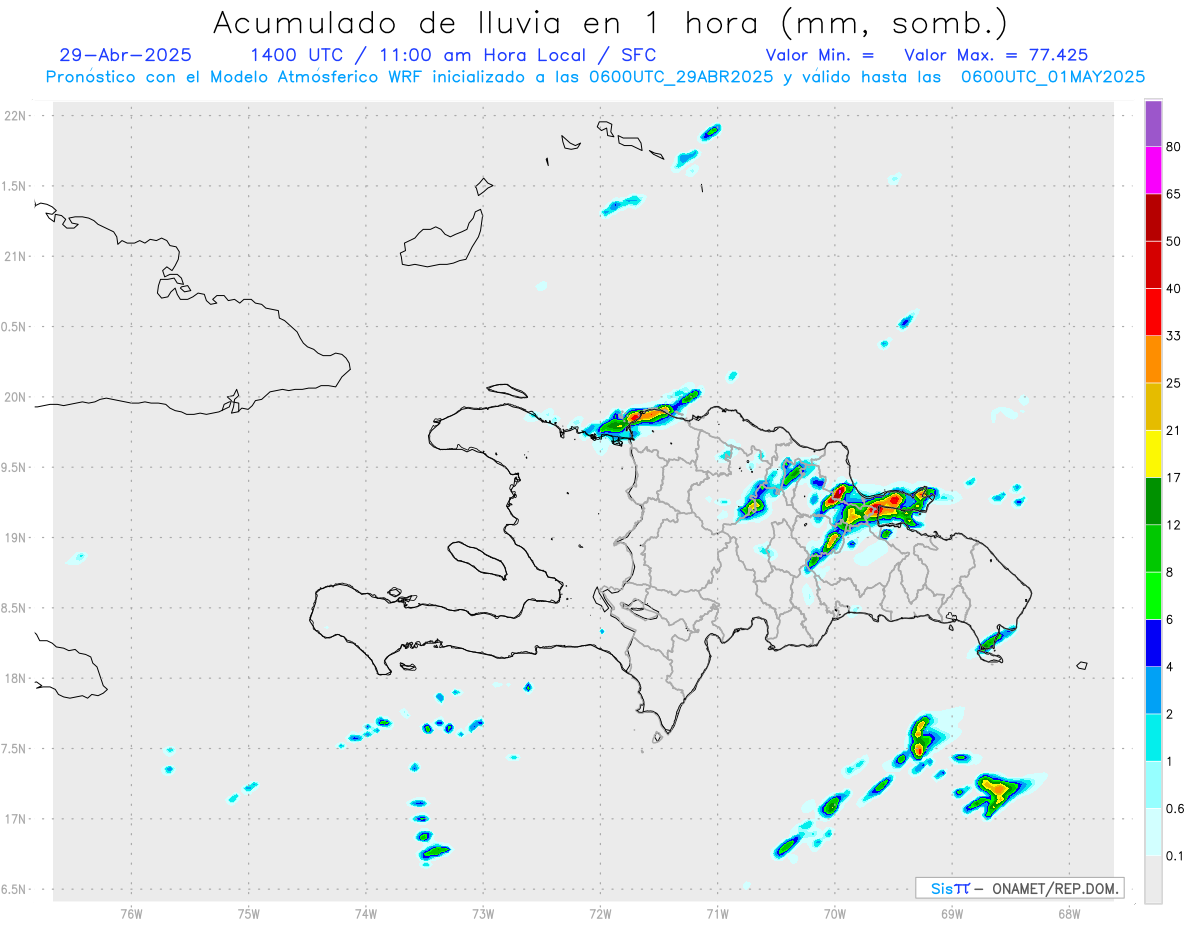Click the '80' value on the color scale

point(1174,147)
